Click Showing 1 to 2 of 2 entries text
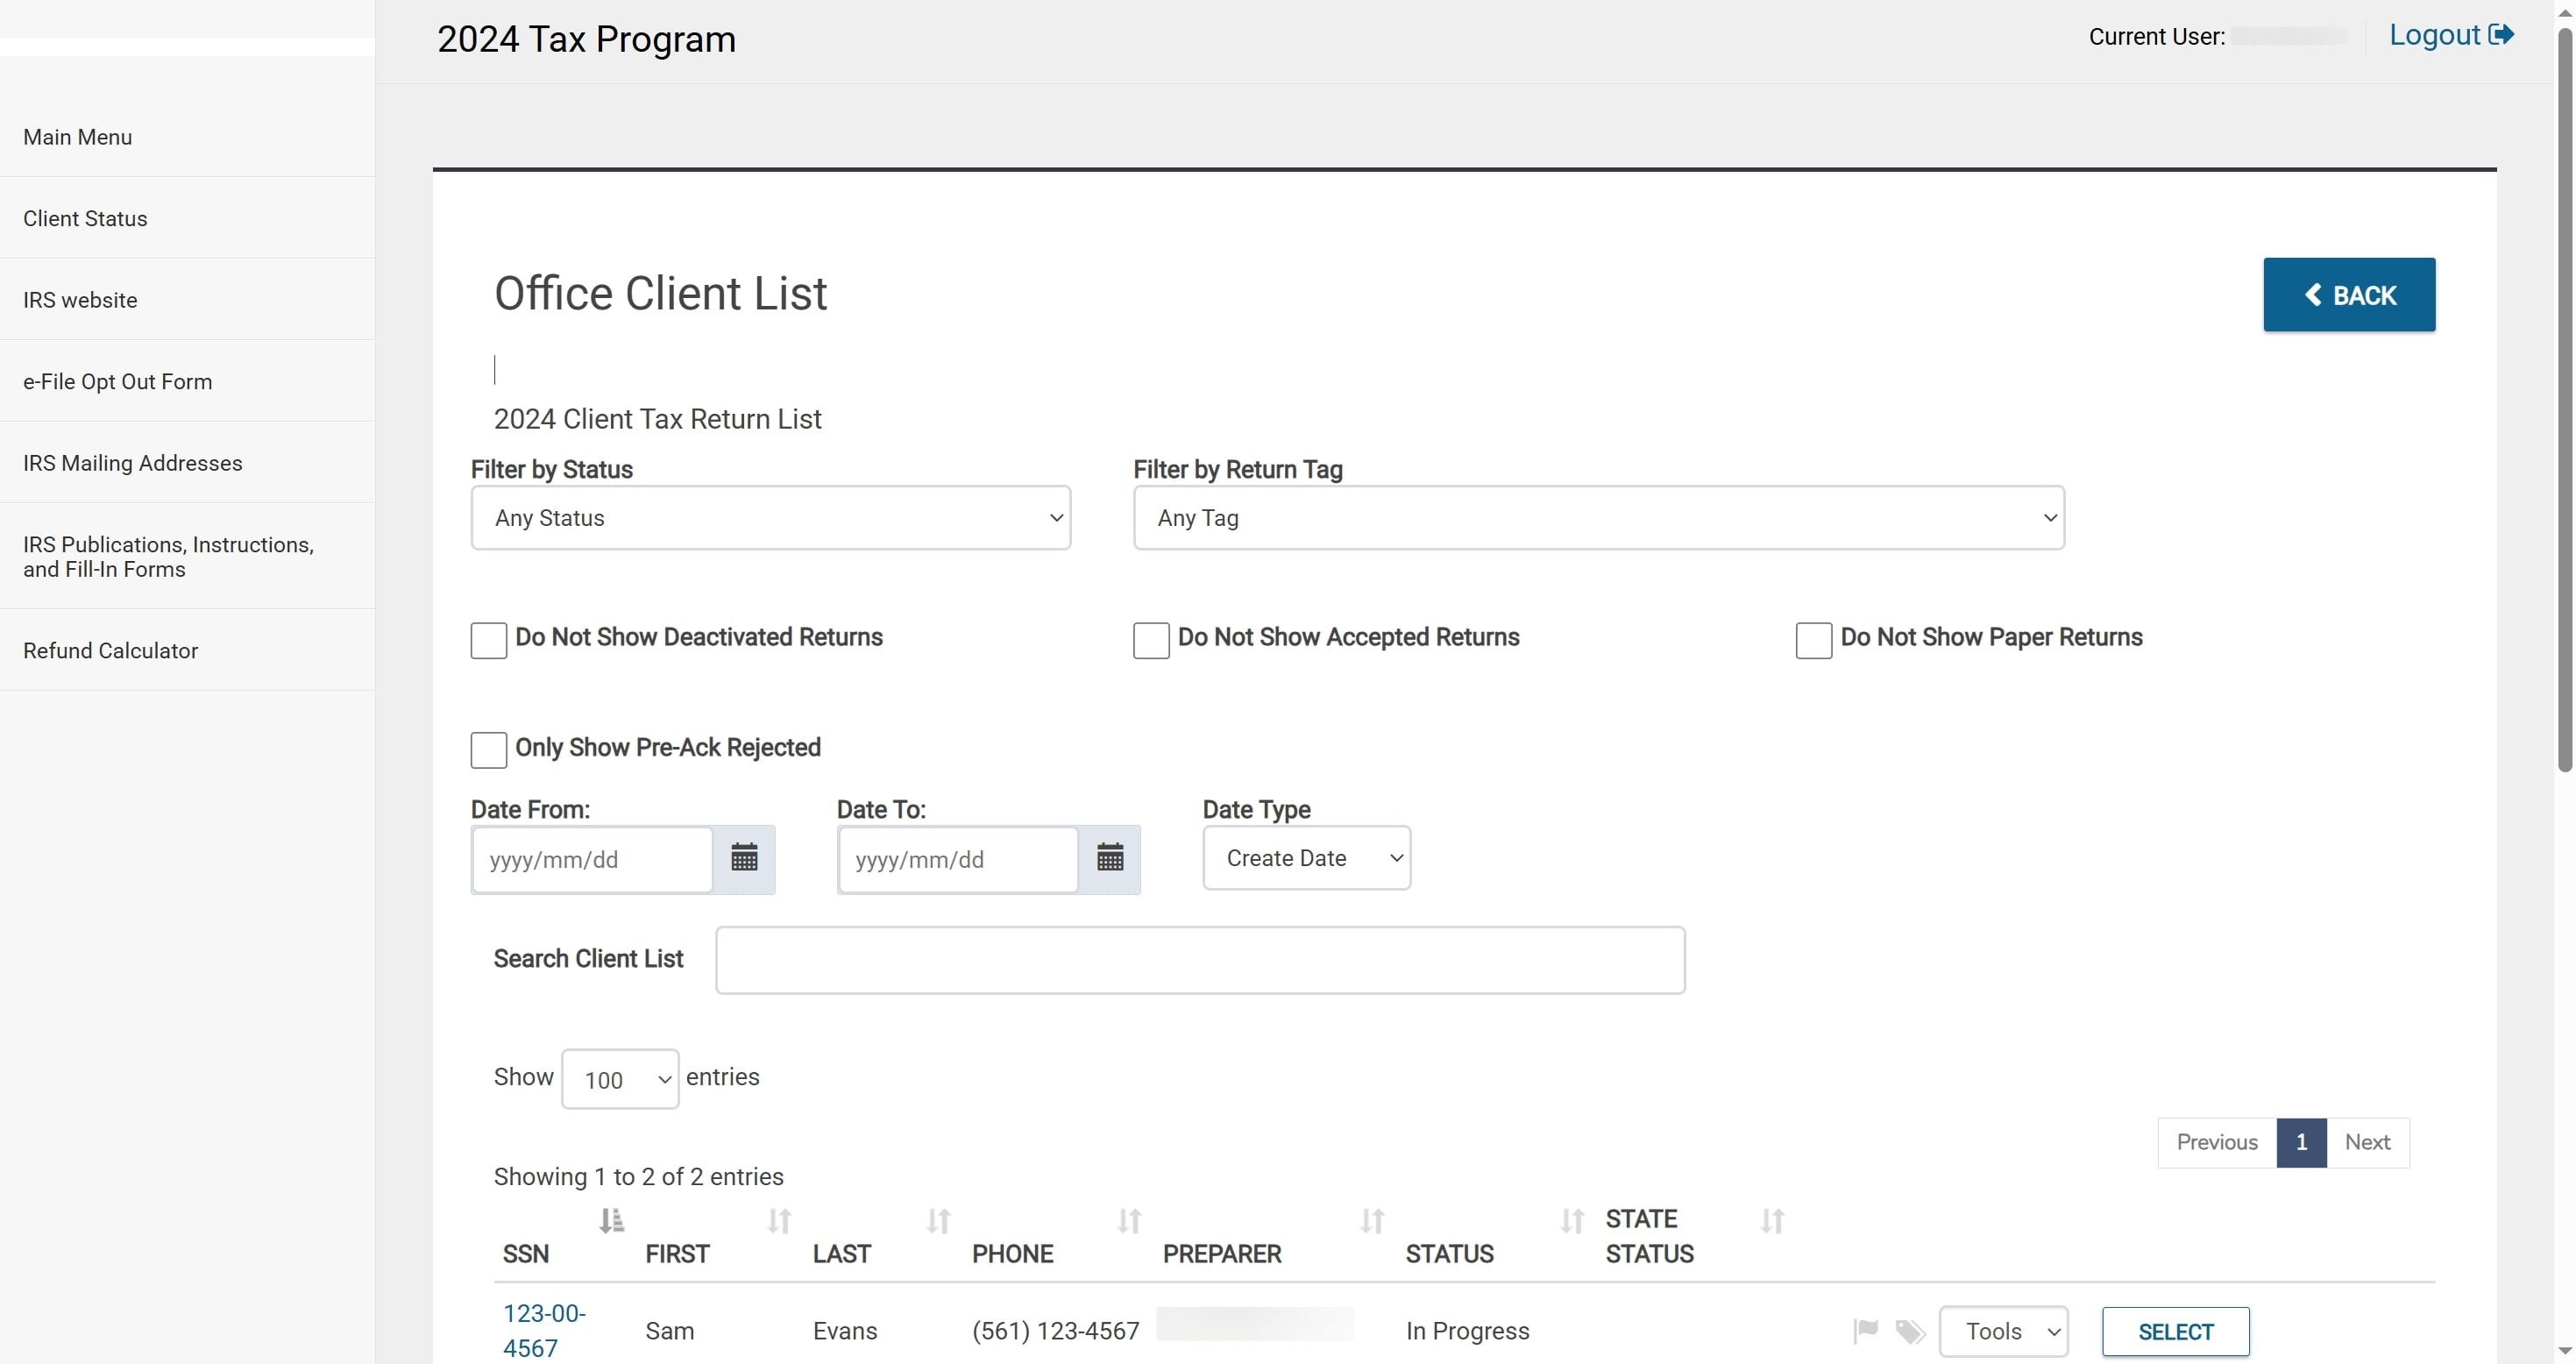 point(638,1176)
